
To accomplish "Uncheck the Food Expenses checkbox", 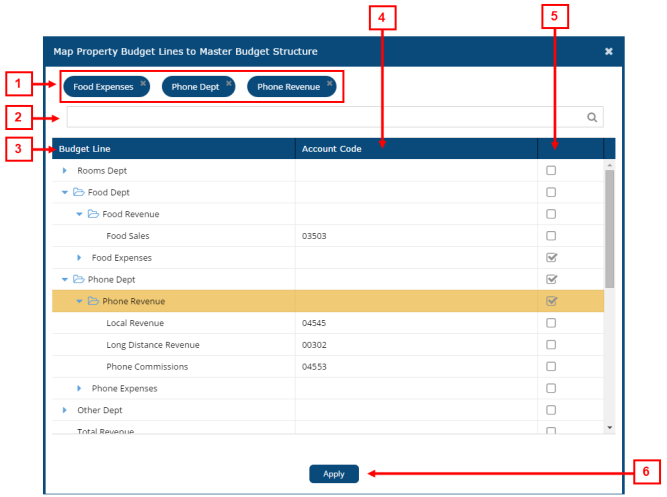I will coord(551,258).
